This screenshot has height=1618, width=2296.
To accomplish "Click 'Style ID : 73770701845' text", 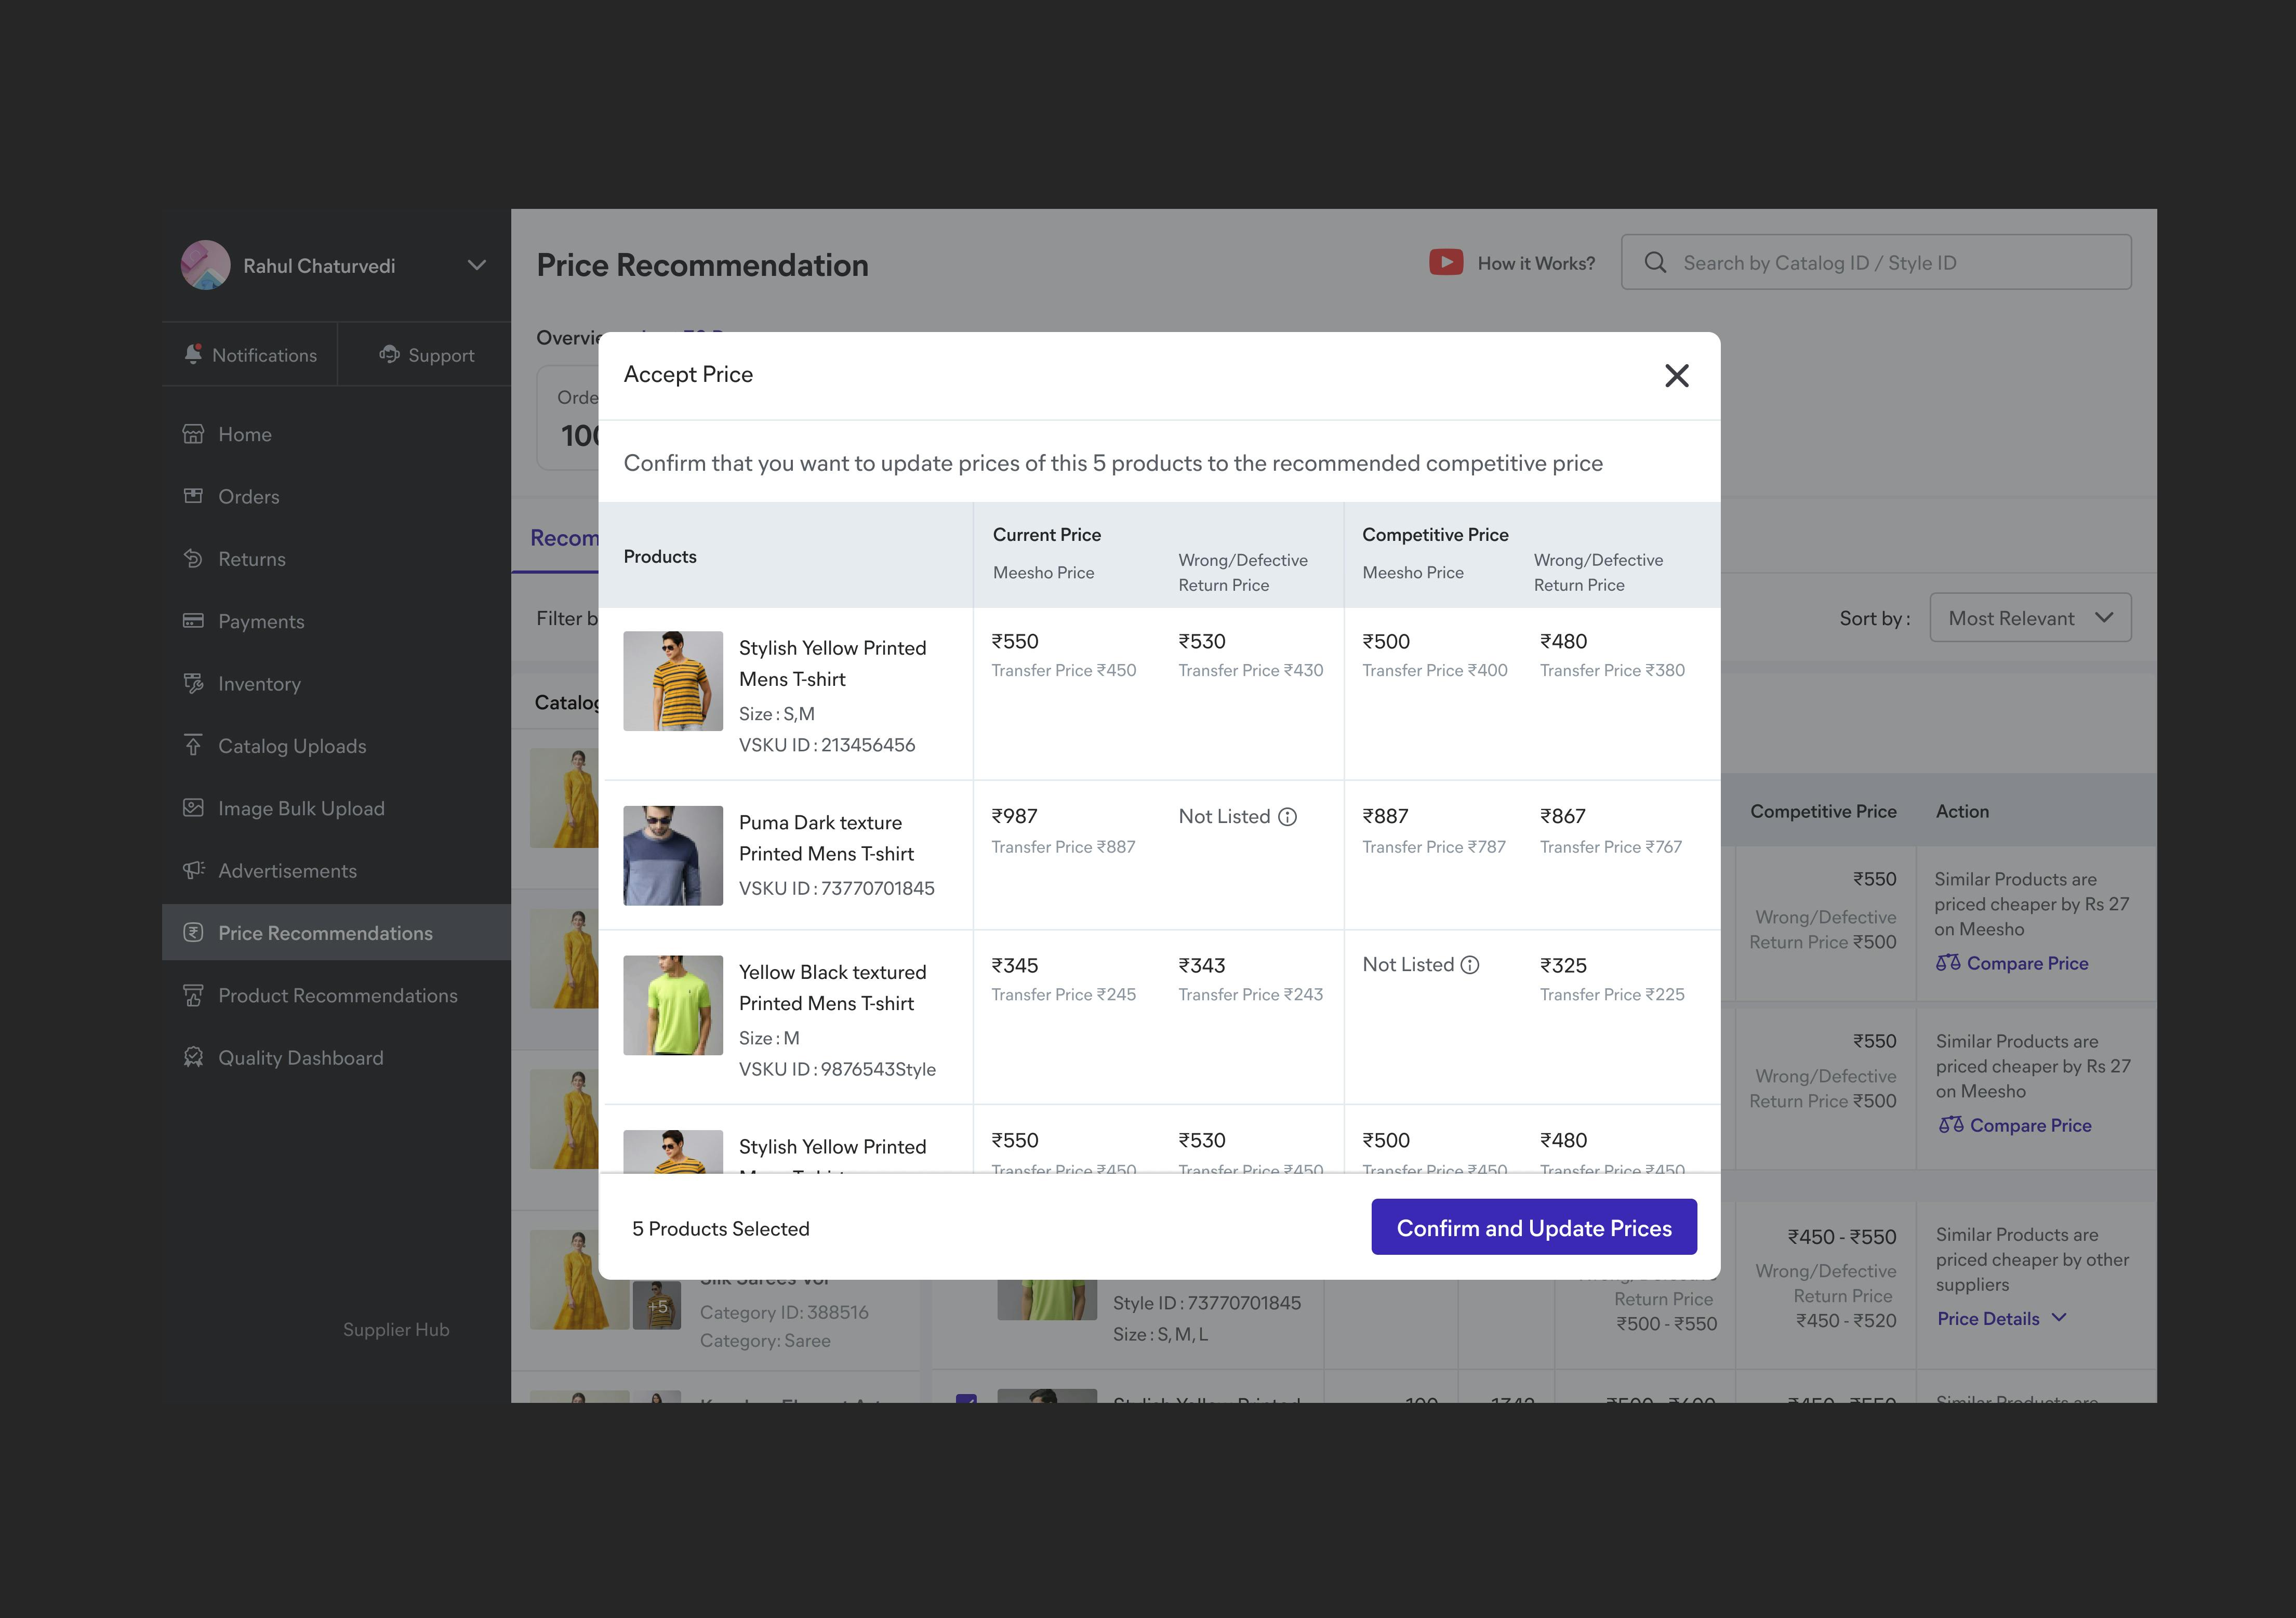I will pyautogui.click(x=1206, y=1303).
